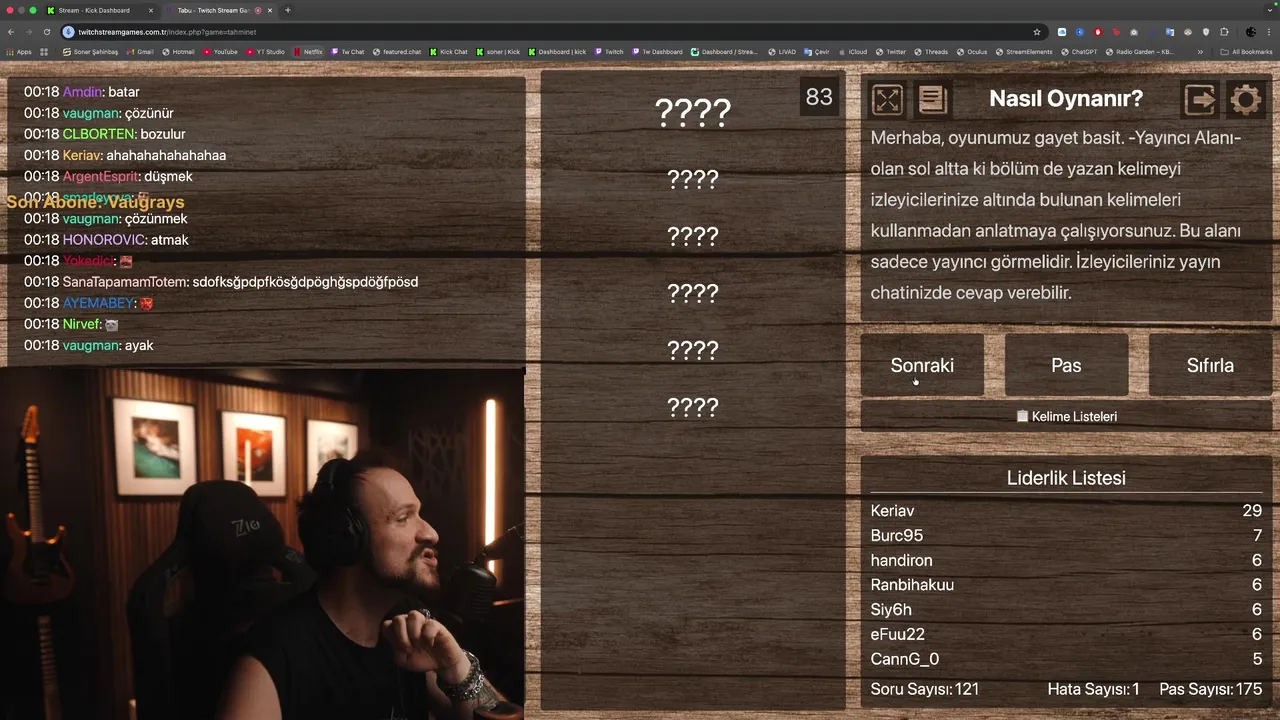
Task: Switch to the Stream - Kick Dashboard tab
Action: pyautogui.click(x=100, y=10)
